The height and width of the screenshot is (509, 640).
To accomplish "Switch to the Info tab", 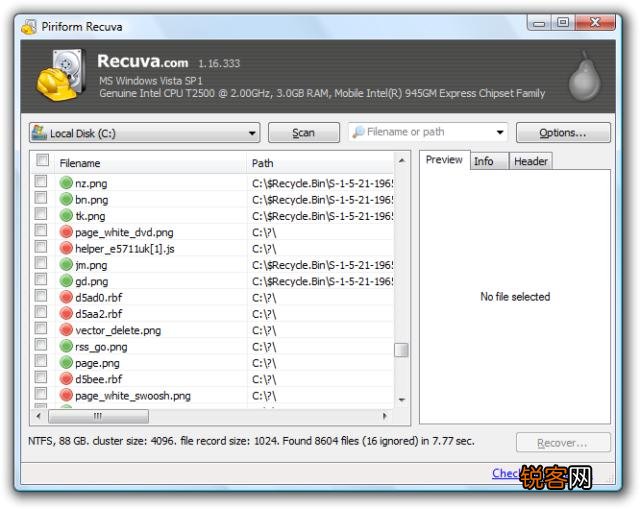I will click(x=489, y=161).
